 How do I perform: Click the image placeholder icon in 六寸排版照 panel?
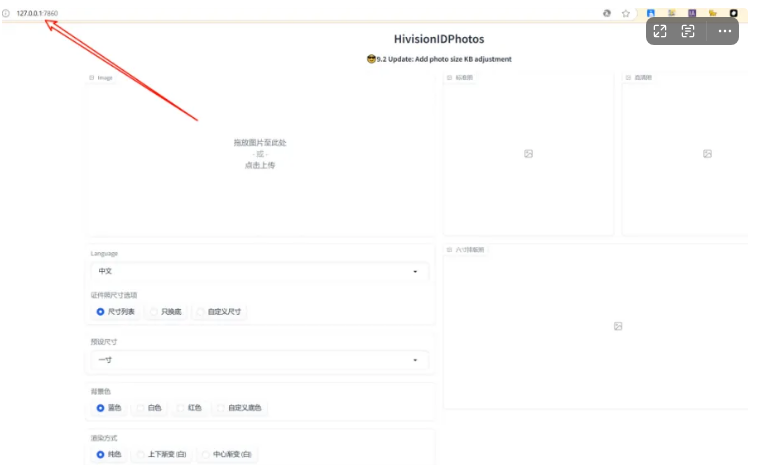point(618,326)
